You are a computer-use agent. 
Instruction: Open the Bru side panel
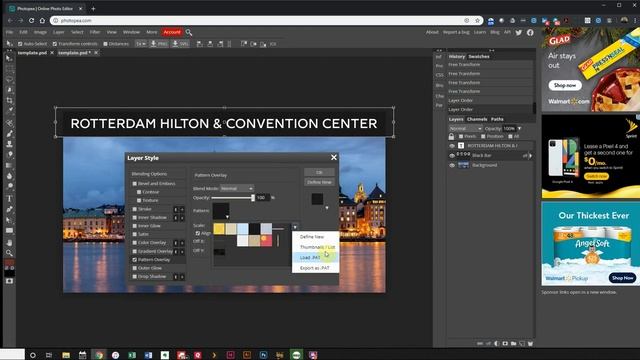[439, 85]
